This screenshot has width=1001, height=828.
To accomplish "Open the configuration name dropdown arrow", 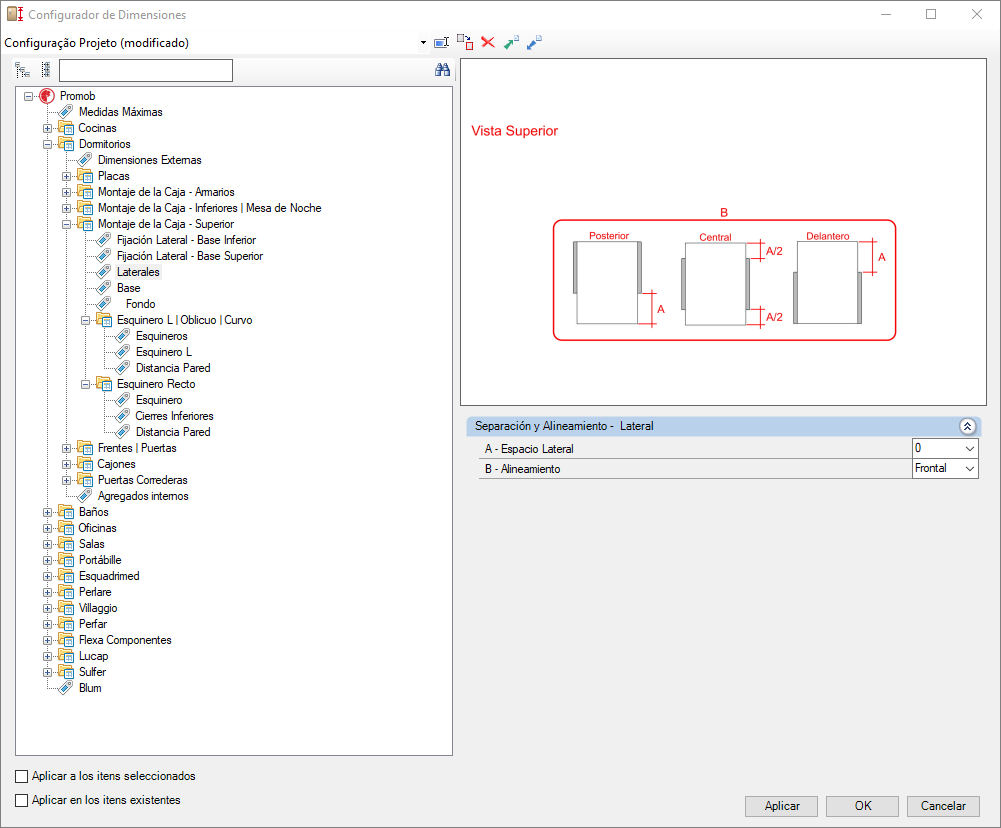I will [x=423, y=43].
